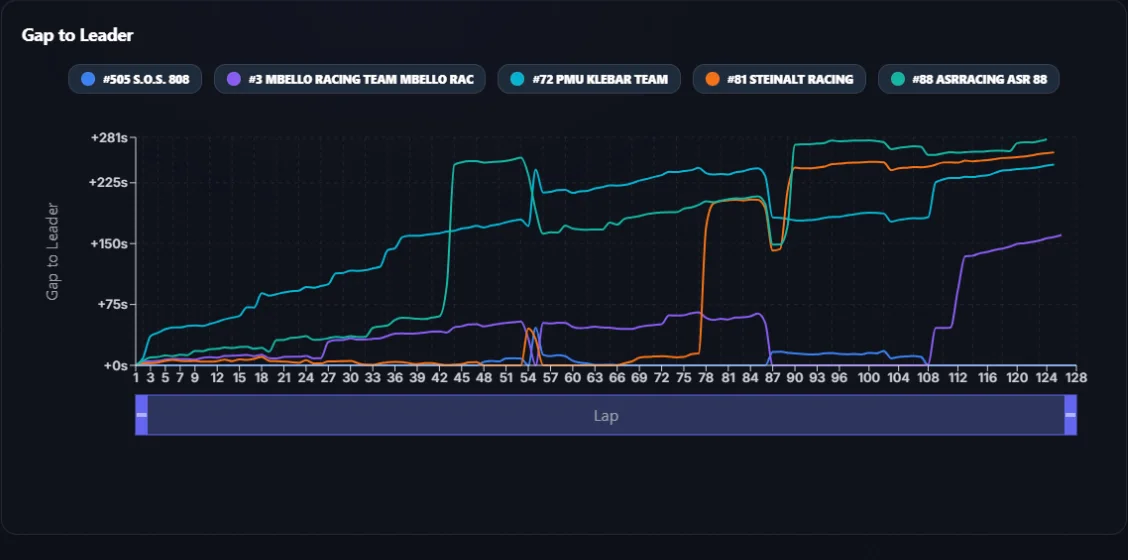Hide the #88 ASRRACING ASR 88 line

click(x=968, y=79)
